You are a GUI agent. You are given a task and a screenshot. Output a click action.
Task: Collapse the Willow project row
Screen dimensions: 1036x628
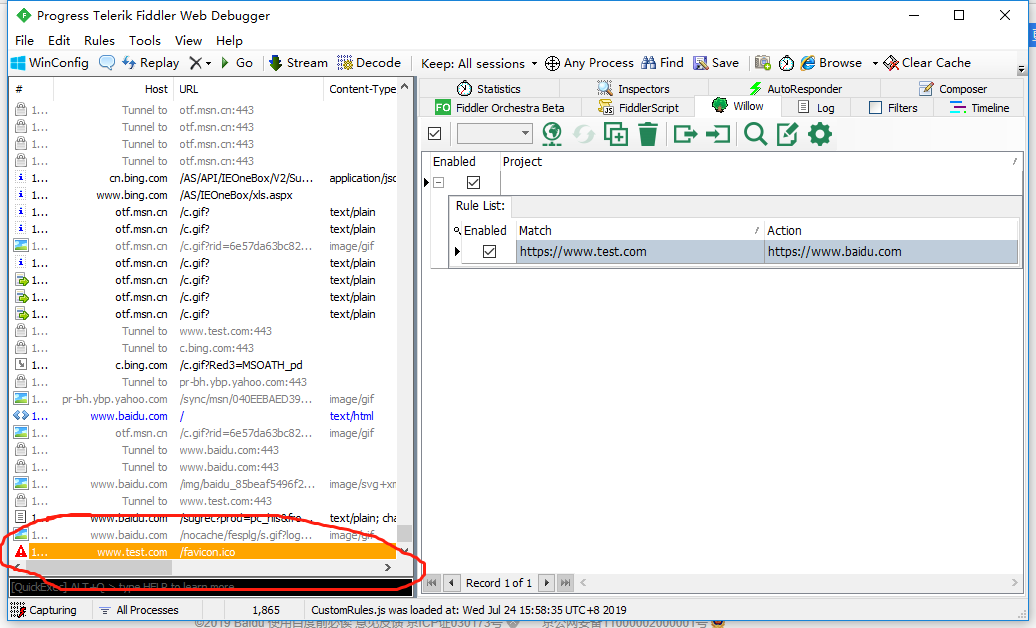tap(439, 182)
